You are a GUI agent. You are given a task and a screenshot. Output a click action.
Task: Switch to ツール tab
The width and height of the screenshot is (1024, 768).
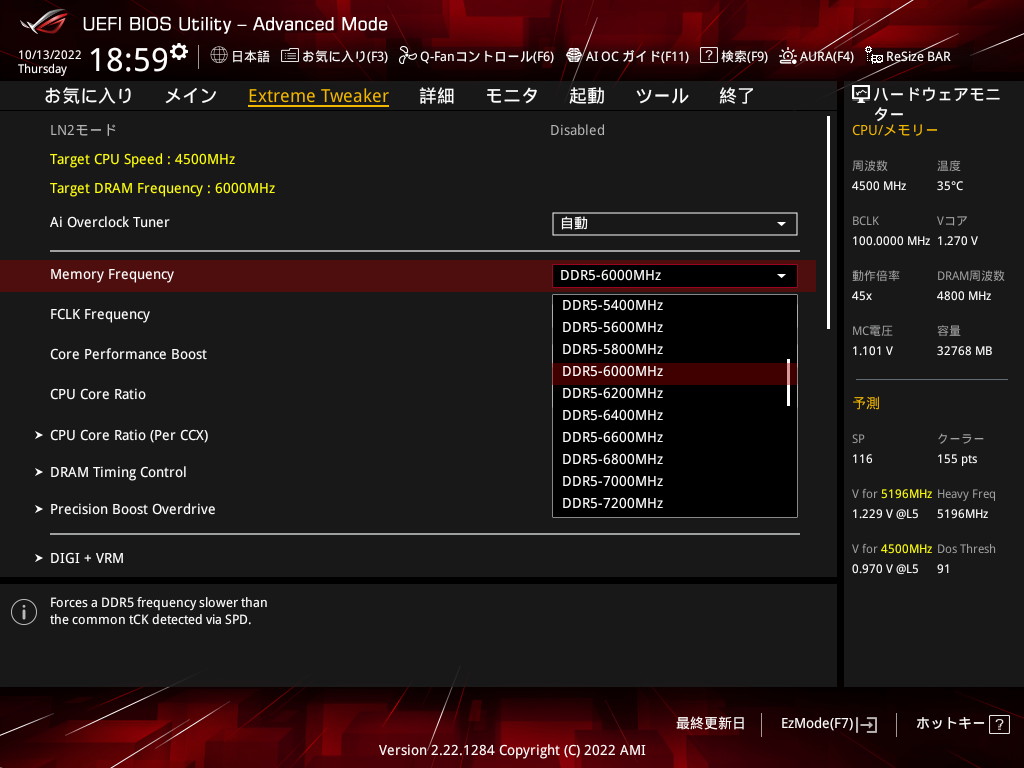click(662, 95)
